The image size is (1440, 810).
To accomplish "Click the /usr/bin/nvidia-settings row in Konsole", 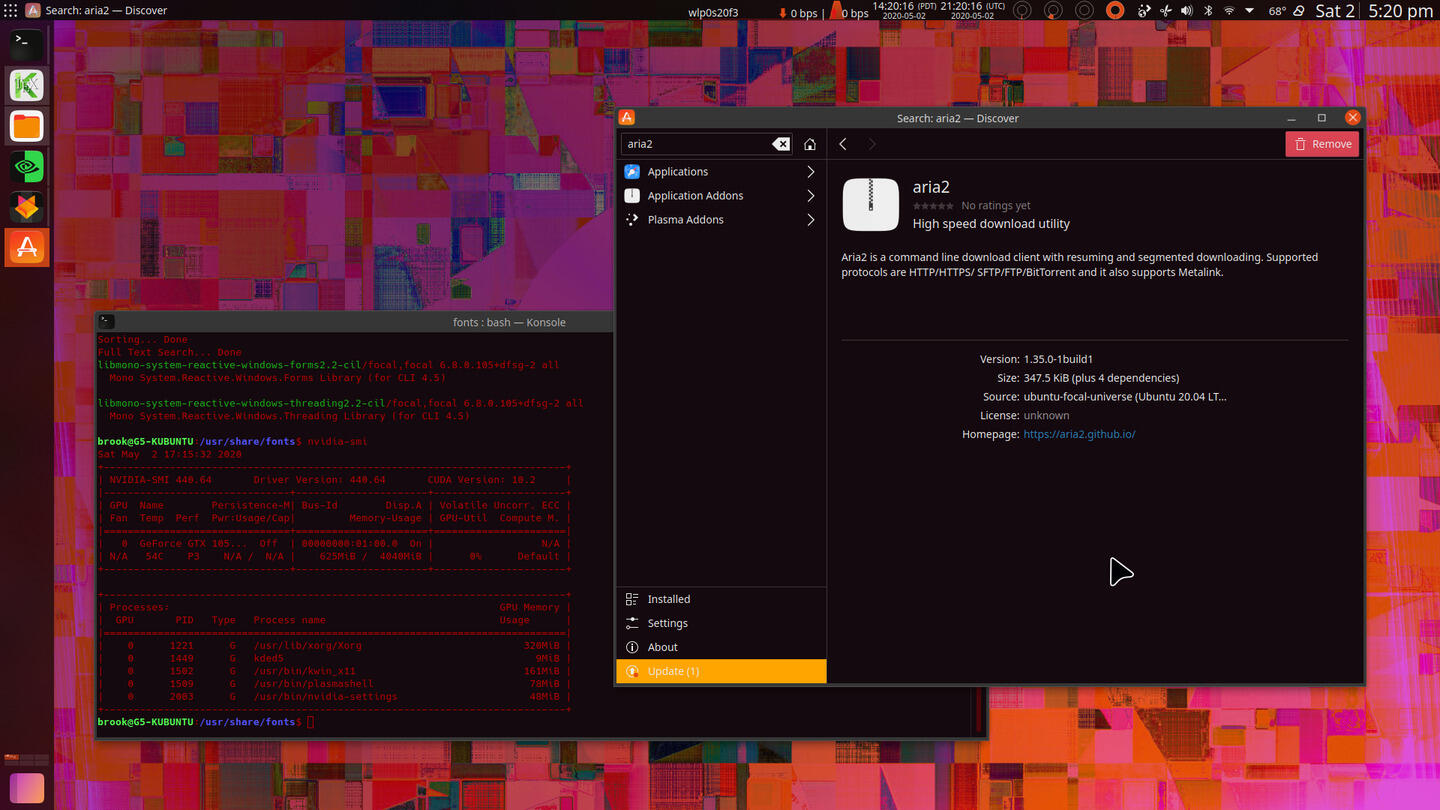I will click(334, 697).
